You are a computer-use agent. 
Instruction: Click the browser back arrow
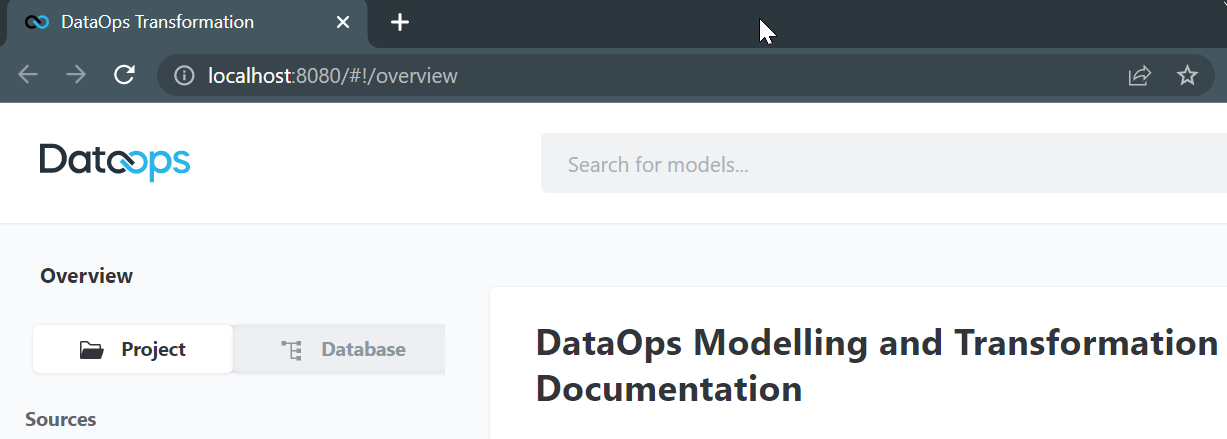click(28, 75)
